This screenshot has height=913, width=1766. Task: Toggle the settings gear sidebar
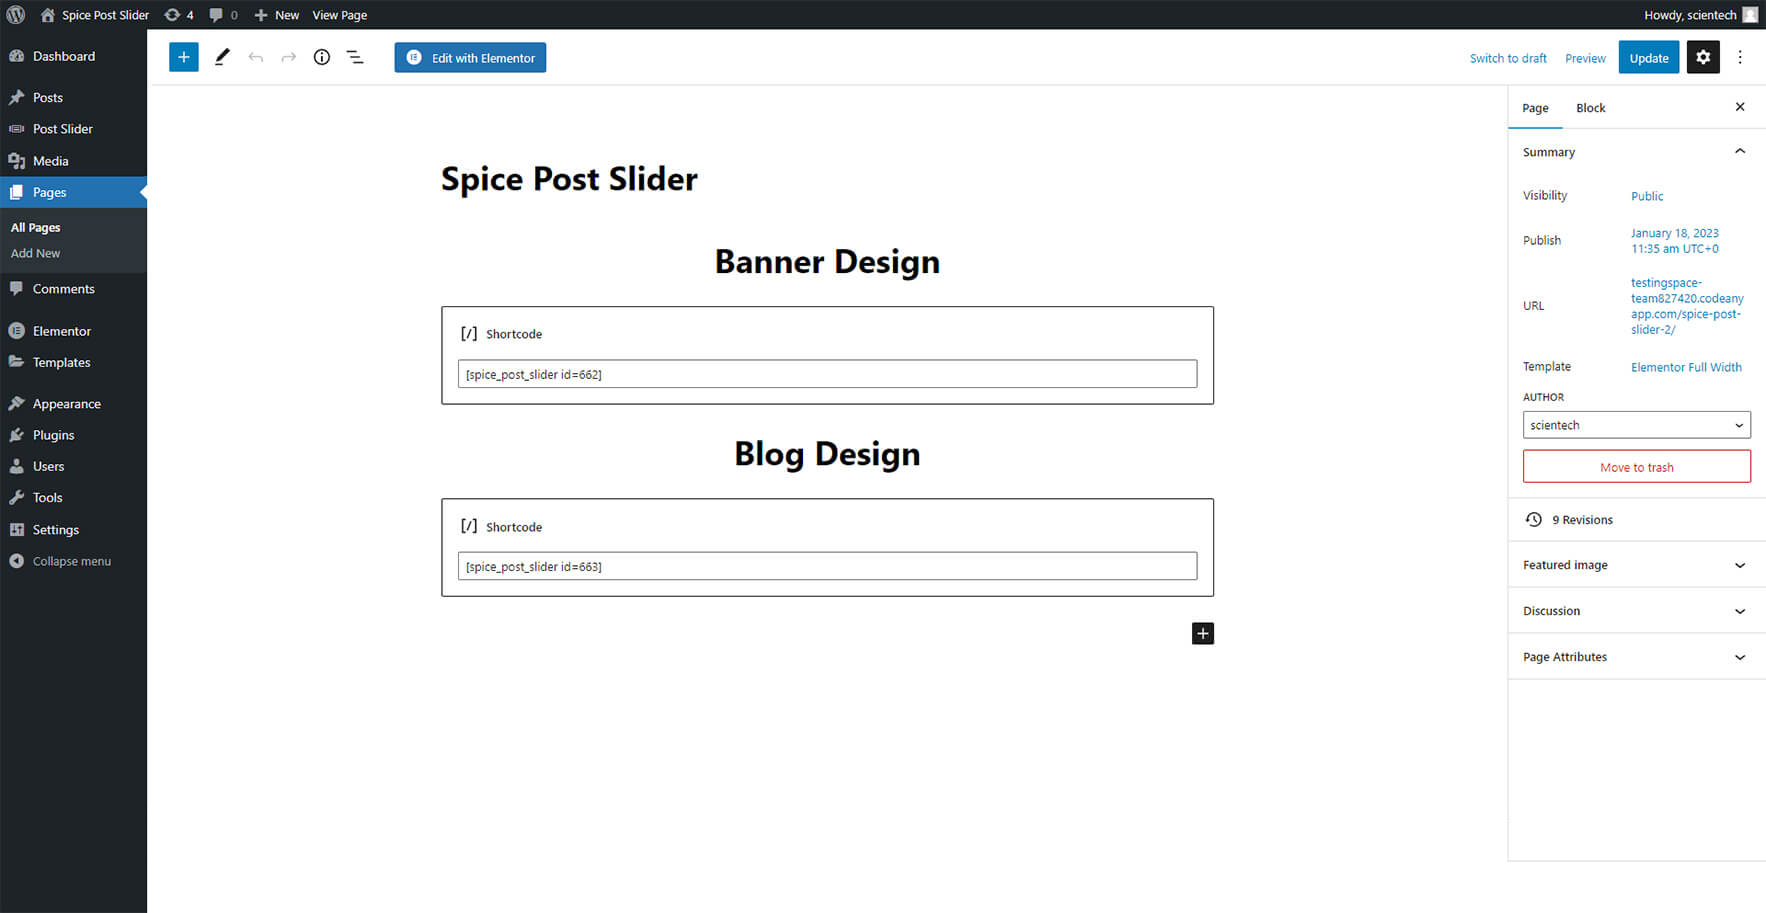tap(1703, 57)
